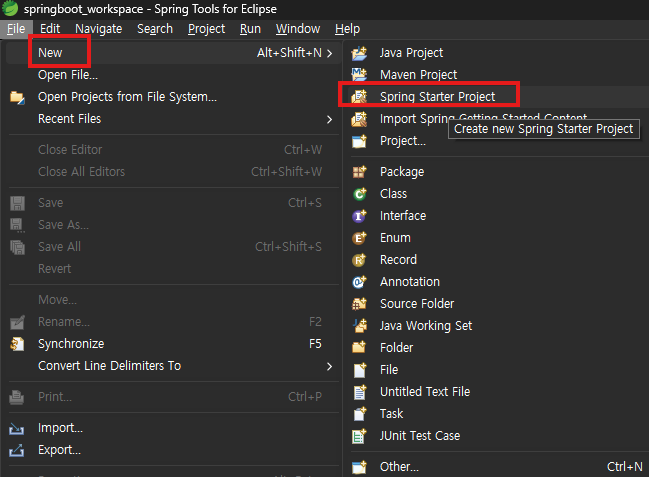The image size is (649, 477).
Task: Create a new Package
Action: (498, 172)
